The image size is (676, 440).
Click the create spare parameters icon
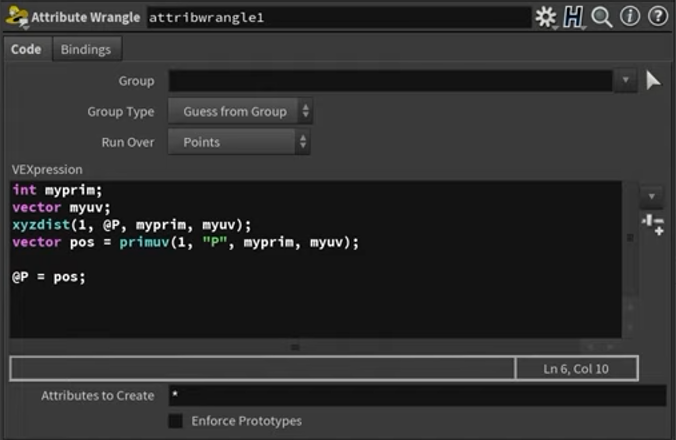(653, 225)
